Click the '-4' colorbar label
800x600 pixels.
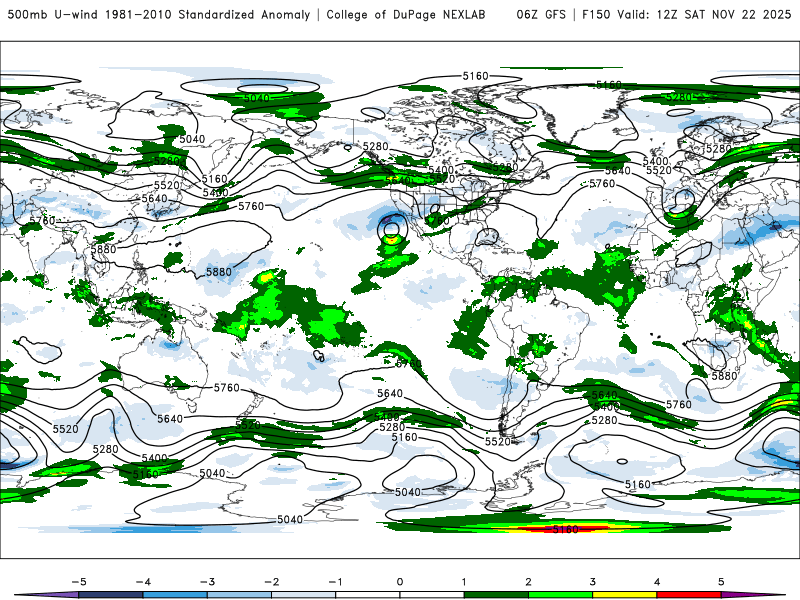143,582
